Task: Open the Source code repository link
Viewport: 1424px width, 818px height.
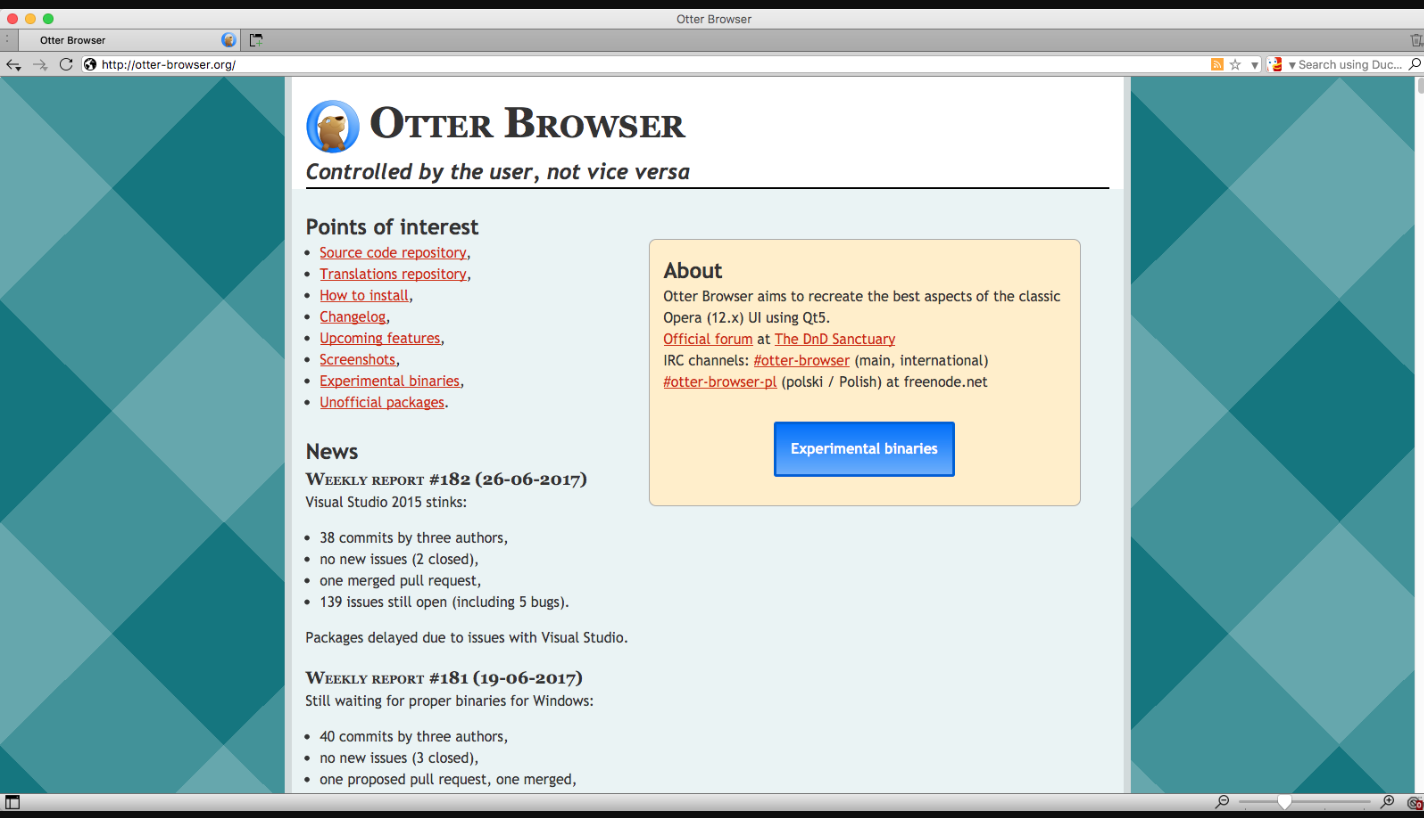Action: point(393,253)
